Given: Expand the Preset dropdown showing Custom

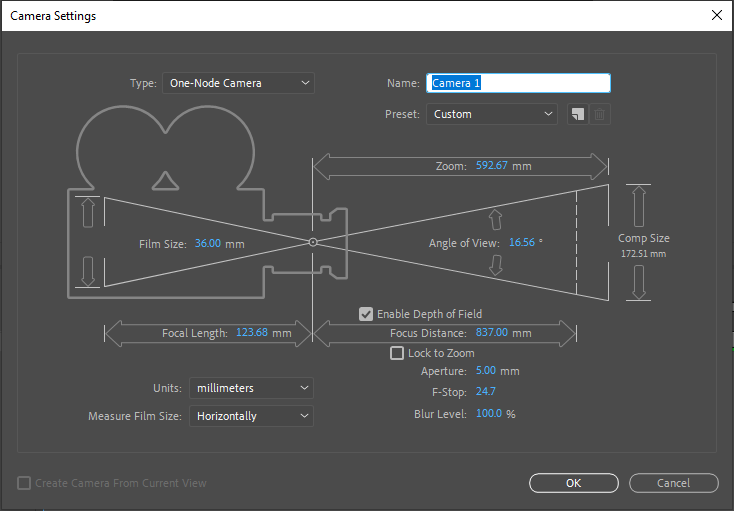Looking at the screenshot, I should point(492,114).
